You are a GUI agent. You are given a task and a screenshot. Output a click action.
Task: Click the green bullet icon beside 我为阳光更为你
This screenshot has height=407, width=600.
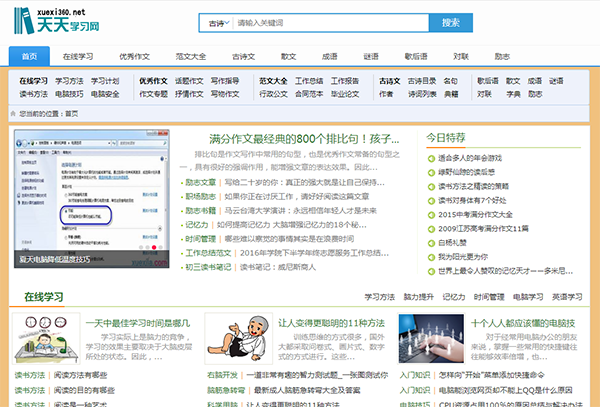(431, 257)
